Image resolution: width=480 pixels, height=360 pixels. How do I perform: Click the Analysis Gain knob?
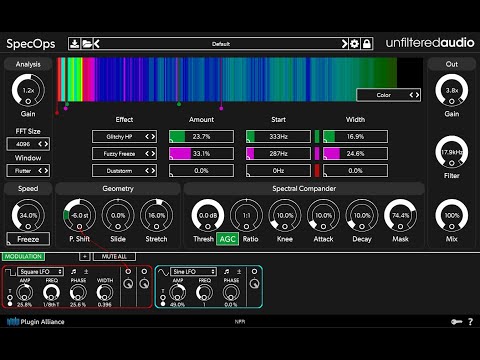point(28,90)
